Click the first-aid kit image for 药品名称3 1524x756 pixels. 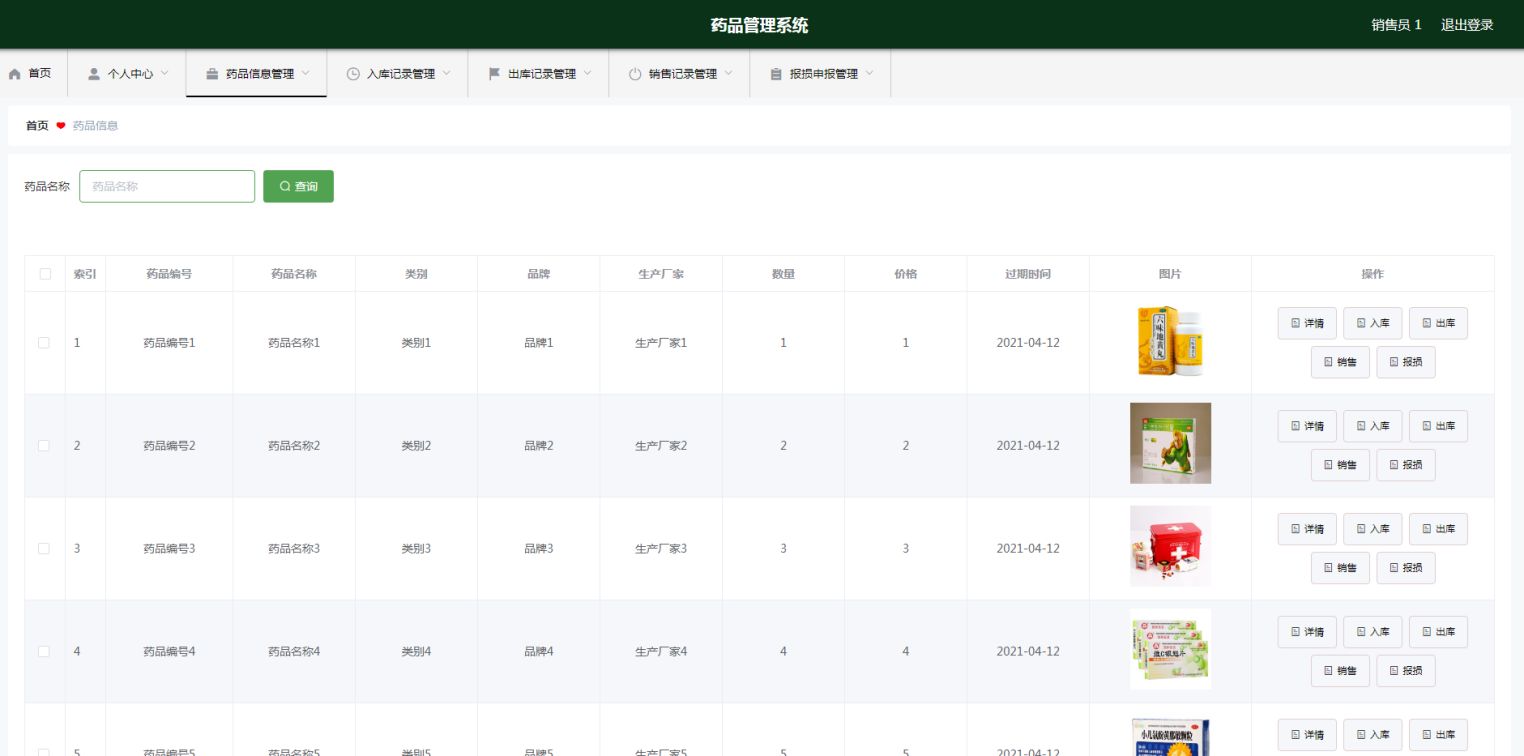pos(1170,546)
